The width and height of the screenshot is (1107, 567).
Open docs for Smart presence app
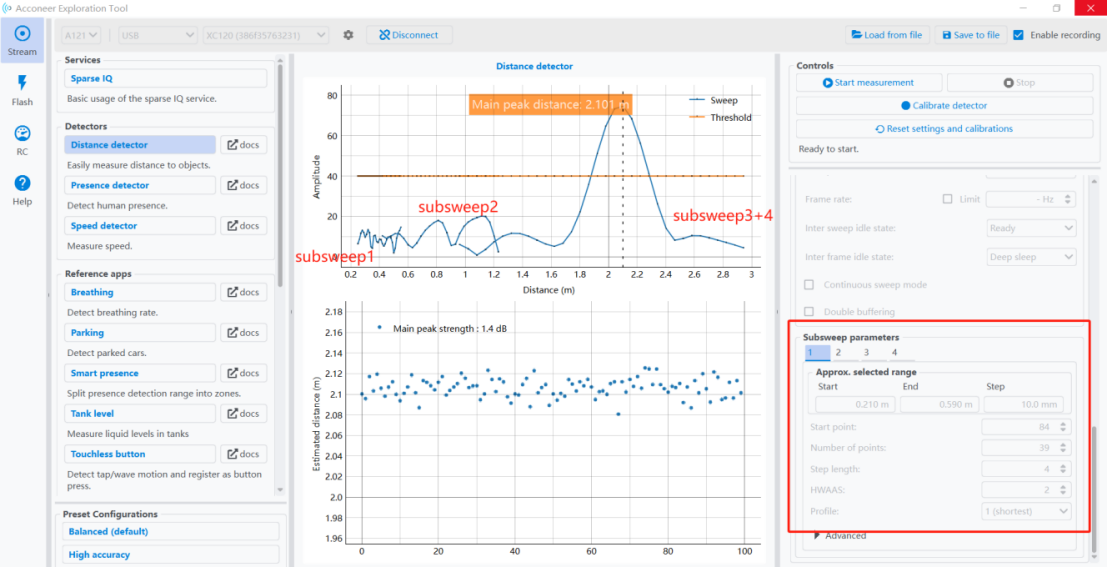[x=244, y=373]
